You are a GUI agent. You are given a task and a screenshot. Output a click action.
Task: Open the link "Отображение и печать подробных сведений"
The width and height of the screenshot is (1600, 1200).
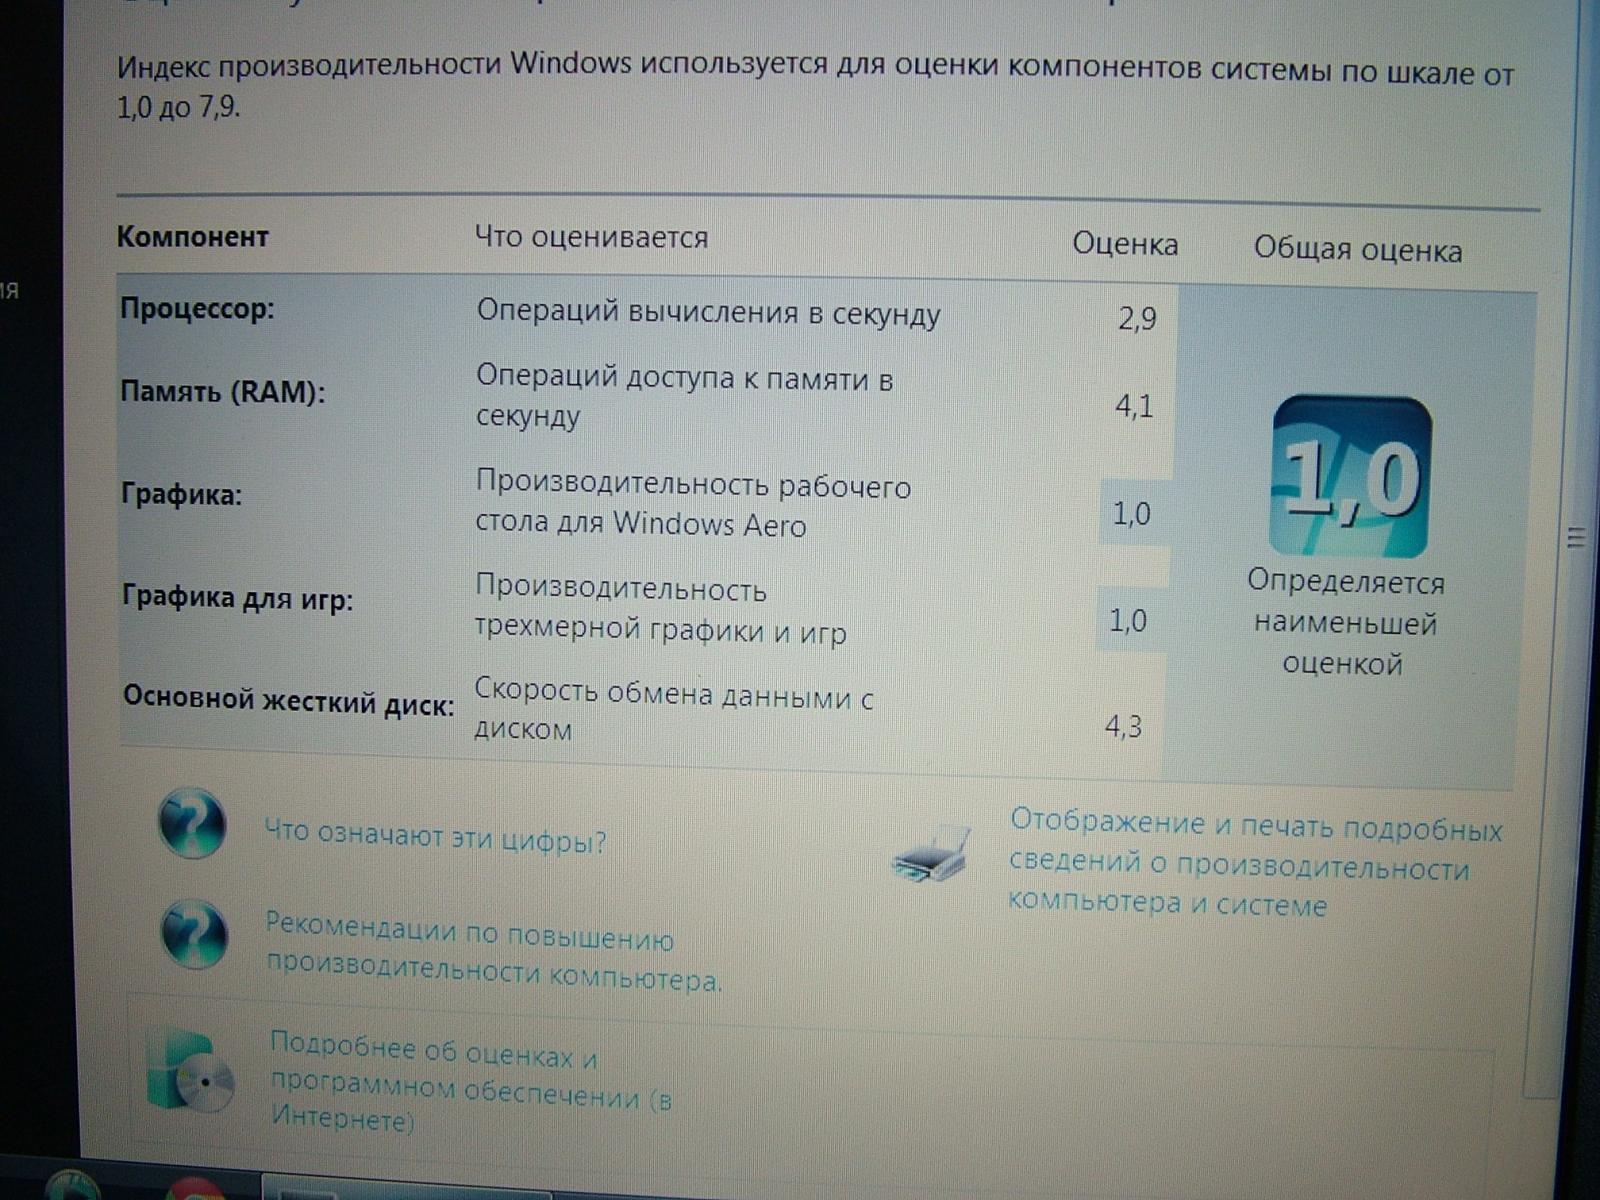pyautogui.click(x=1255, y=864)
